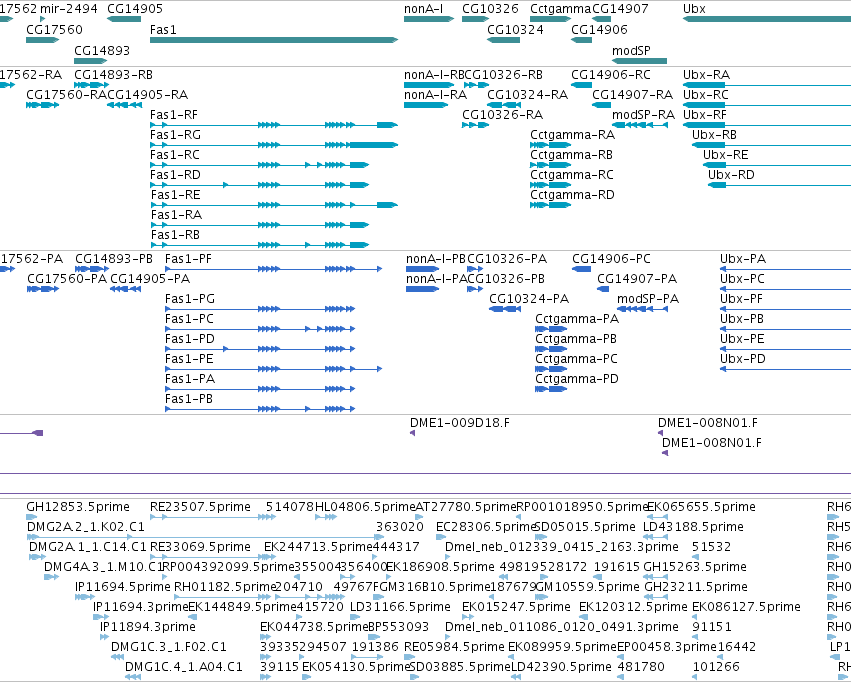
Task: Click the Fas1-PG protein label
Action: coord(190,299)
